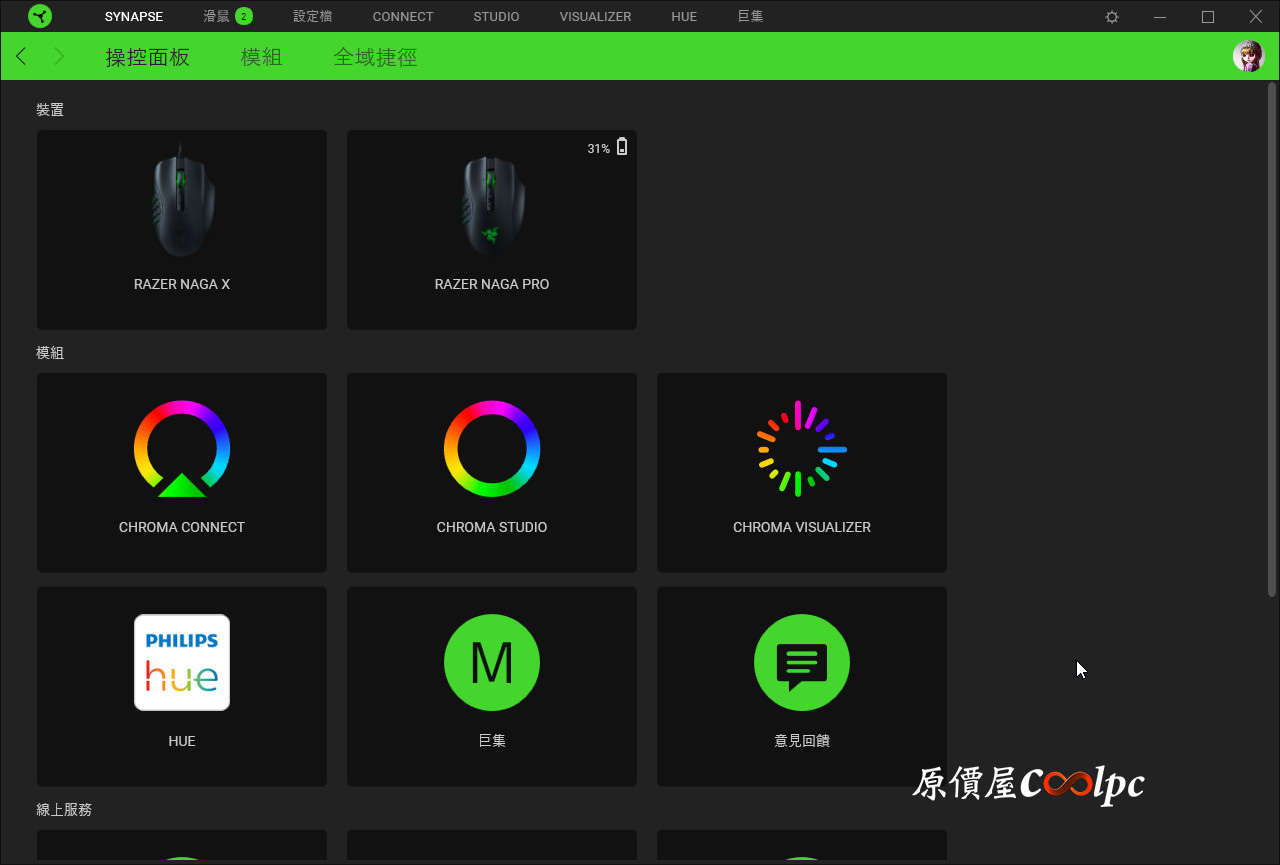1280x865 pixels.
Task: Open the user profile avatar
Action: [x=1249, y=56]
